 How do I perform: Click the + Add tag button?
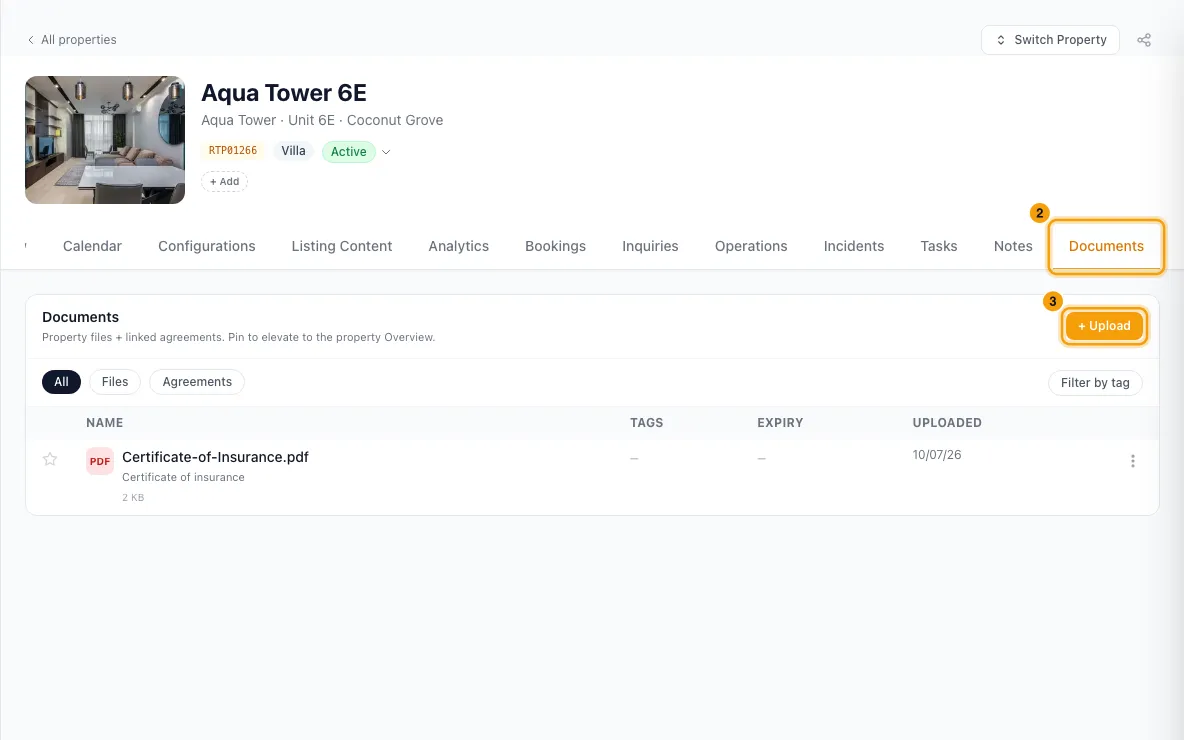pos(224,182)
